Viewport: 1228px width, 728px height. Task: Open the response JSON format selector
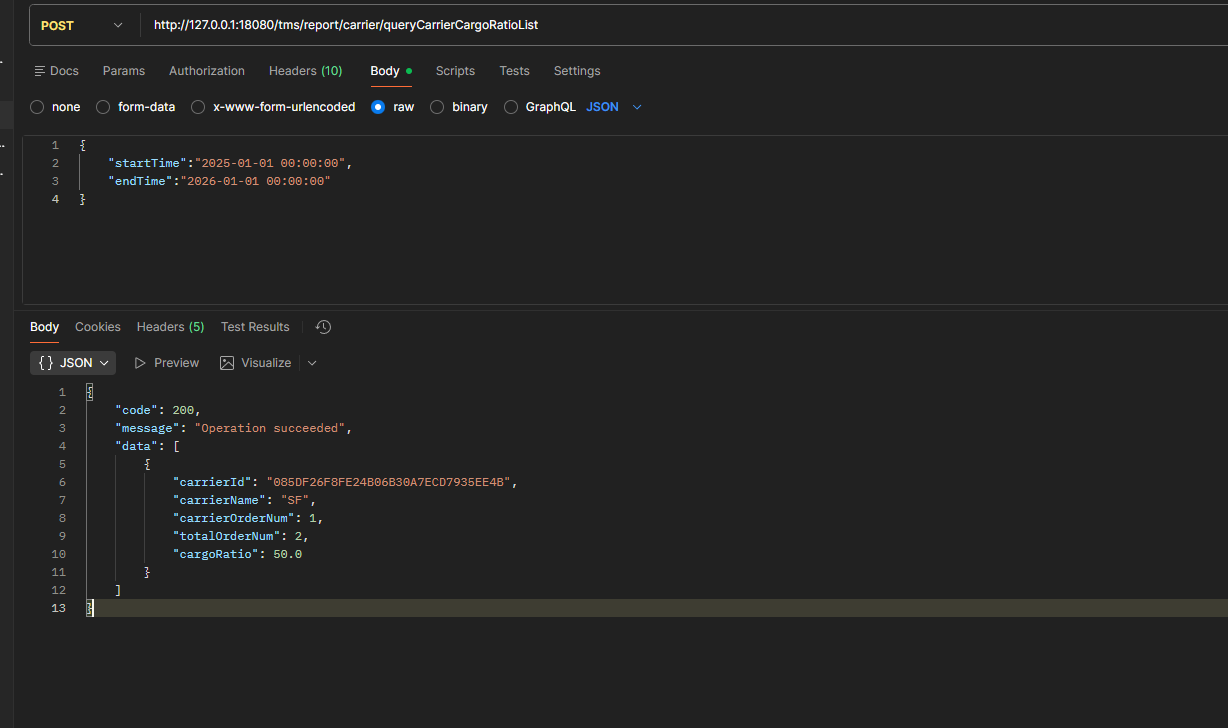[x=73, y=363]
